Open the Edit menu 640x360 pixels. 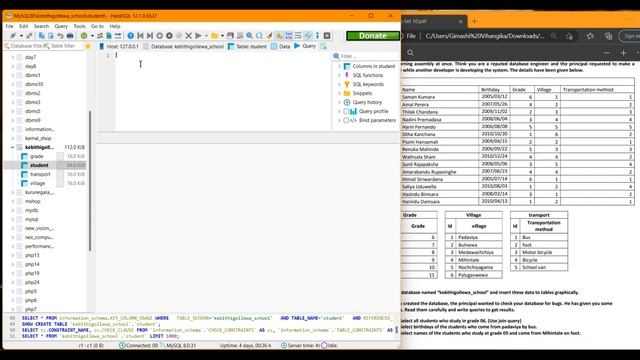(24, 26)
